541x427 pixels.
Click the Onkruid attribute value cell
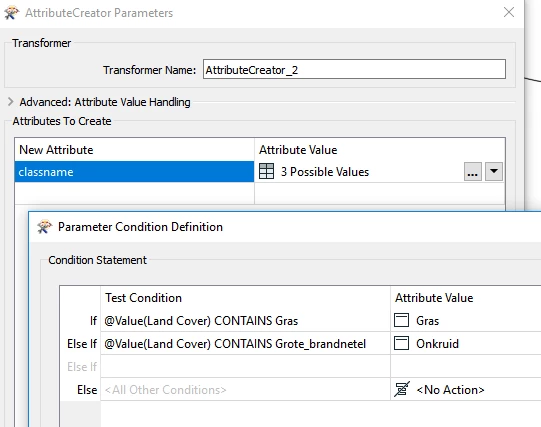(466, 344)
